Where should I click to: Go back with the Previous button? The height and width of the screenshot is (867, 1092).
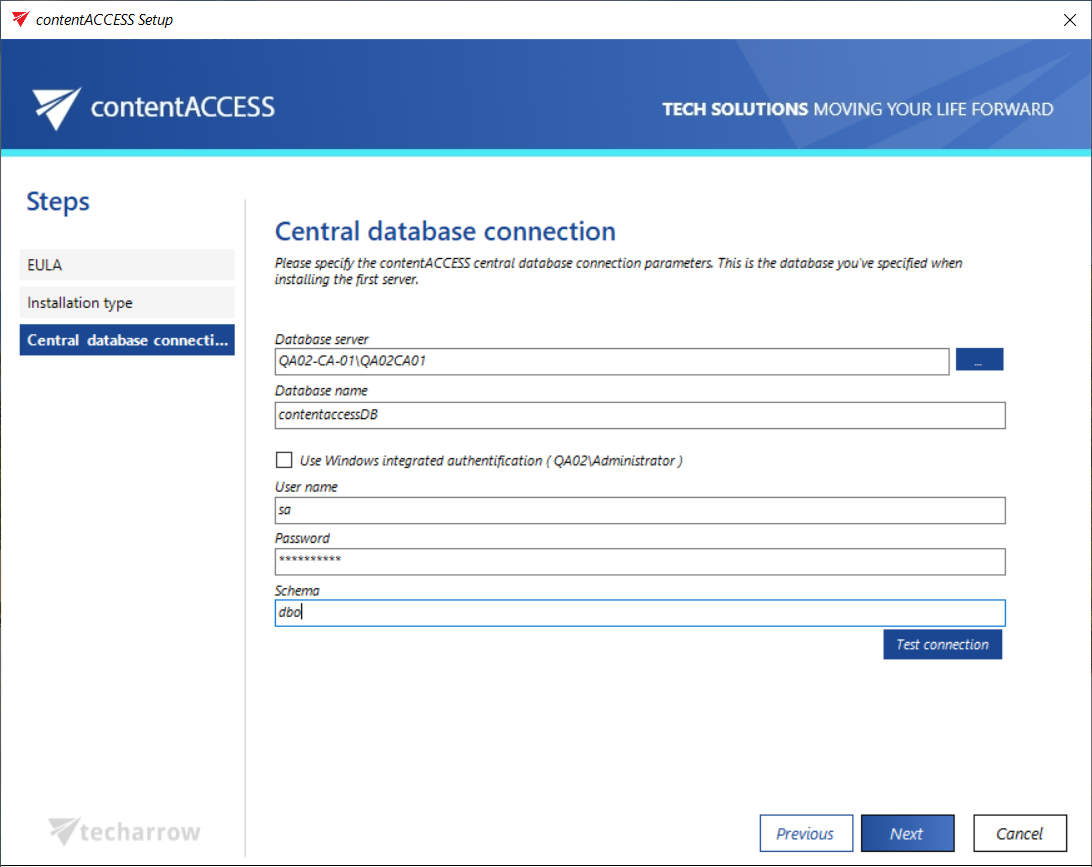coord(806,834)
